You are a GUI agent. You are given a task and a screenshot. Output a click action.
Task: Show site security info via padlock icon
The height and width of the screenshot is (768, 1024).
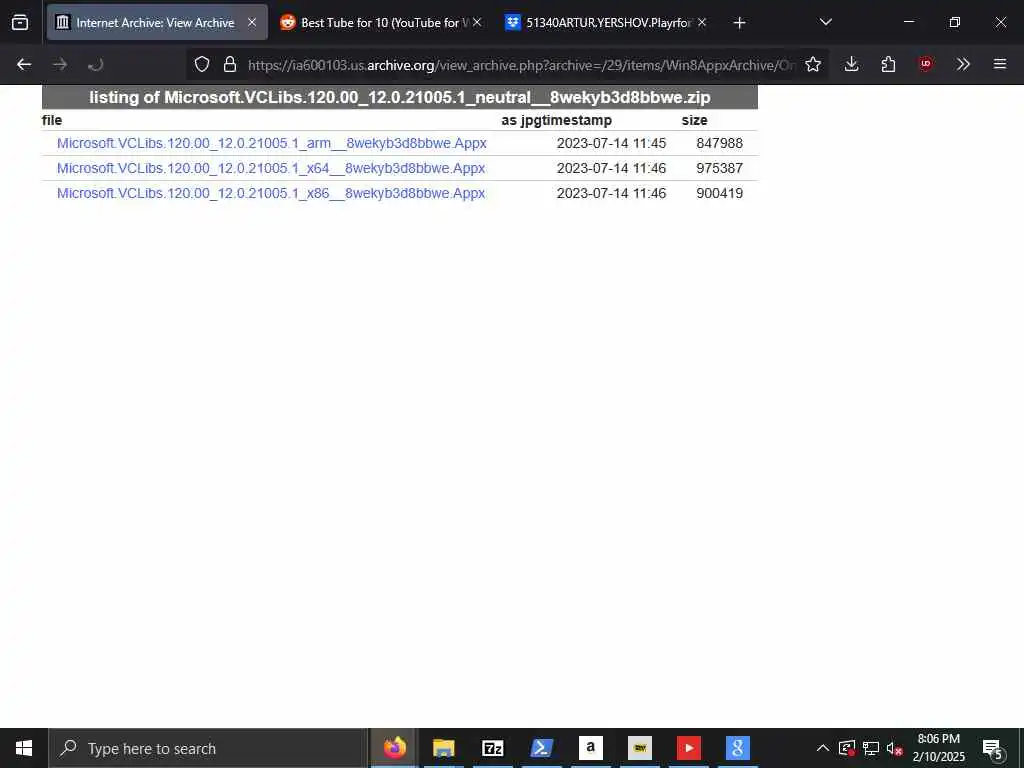(230, 65)
